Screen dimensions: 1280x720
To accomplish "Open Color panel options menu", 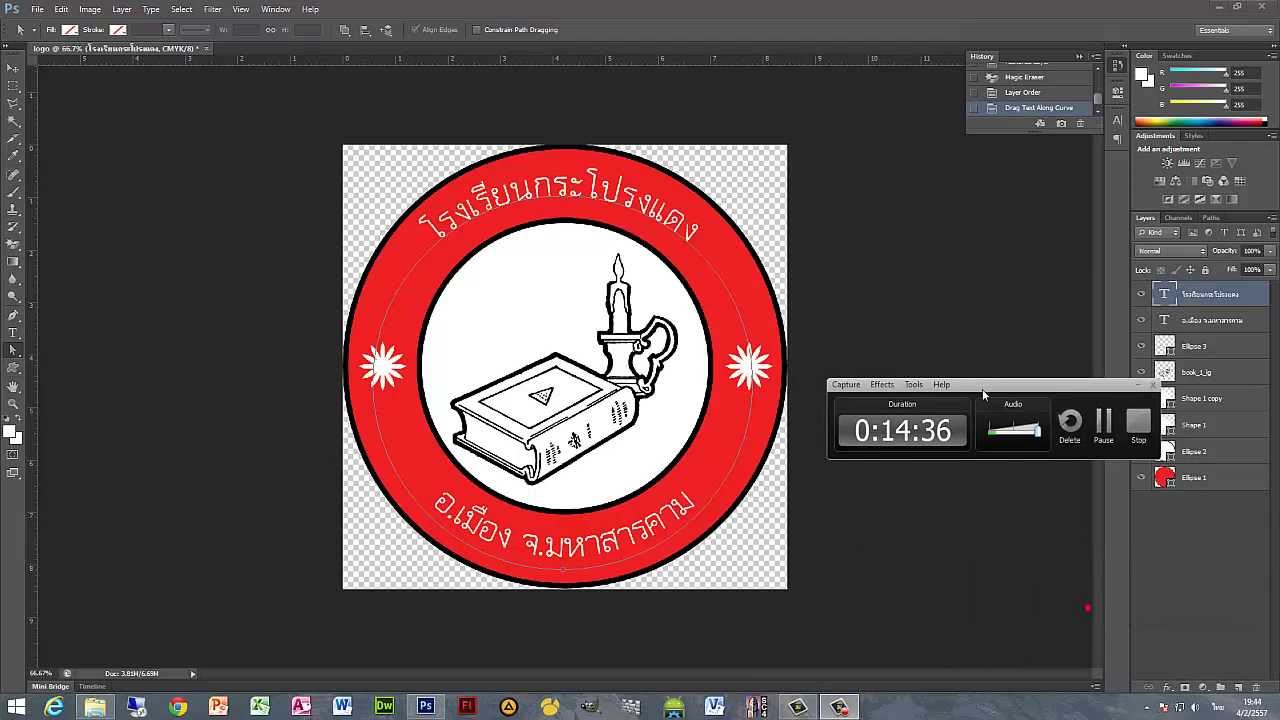I will coord(1271,56).
